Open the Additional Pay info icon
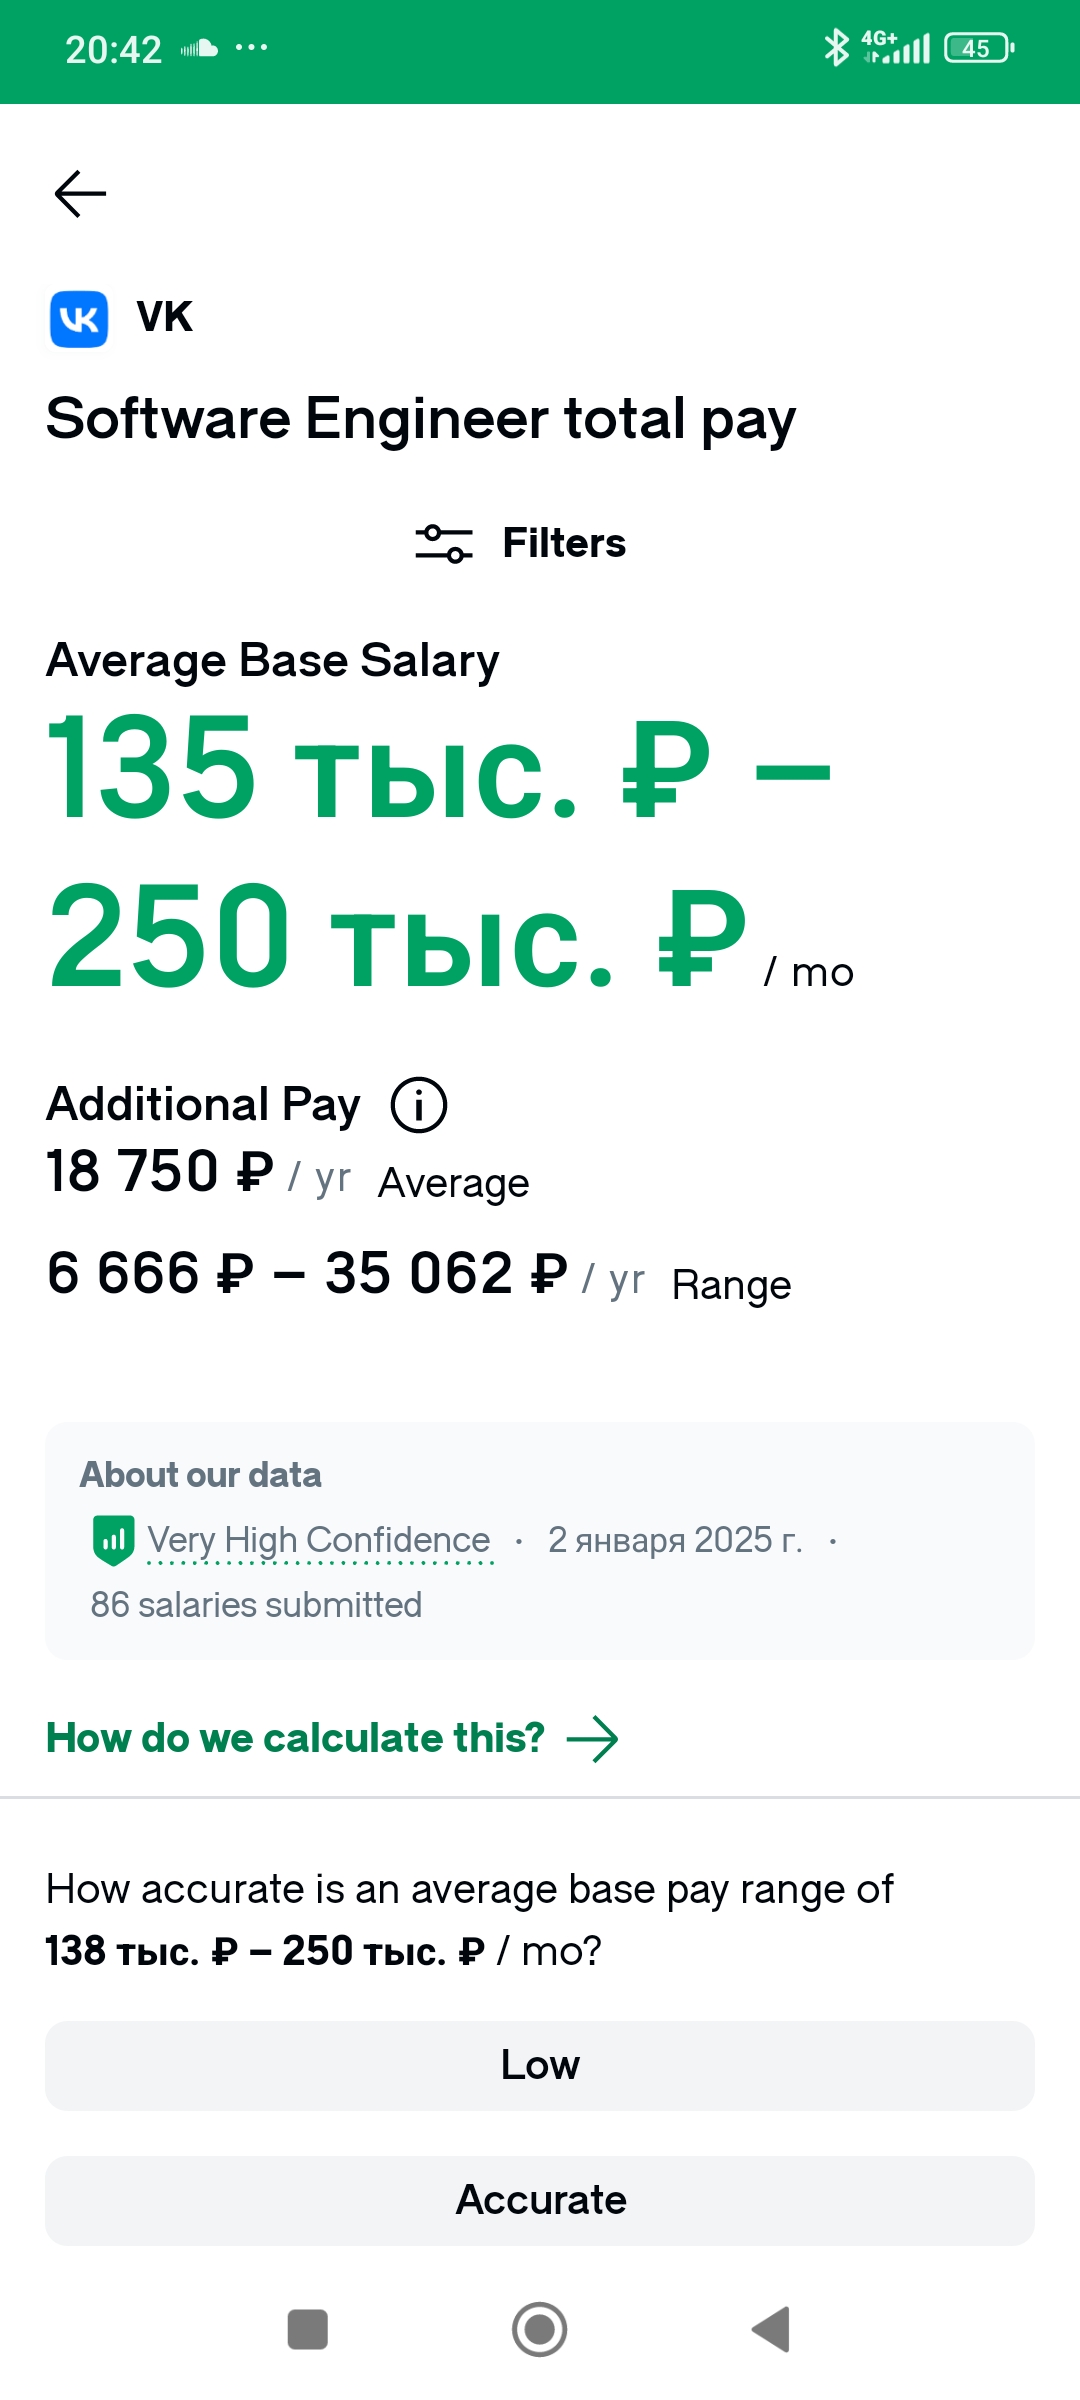The width and height of the screenshot is (1080, 2400). [x=418, y=1105]
